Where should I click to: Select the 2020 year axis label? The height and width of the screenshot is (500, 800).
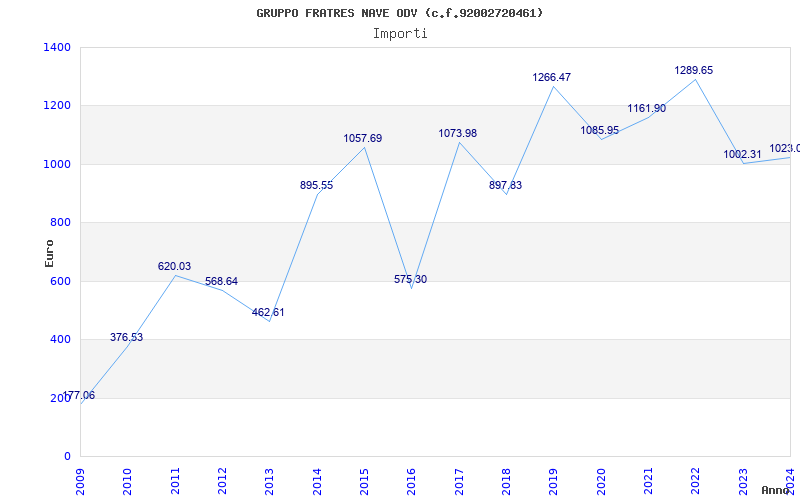601,481
